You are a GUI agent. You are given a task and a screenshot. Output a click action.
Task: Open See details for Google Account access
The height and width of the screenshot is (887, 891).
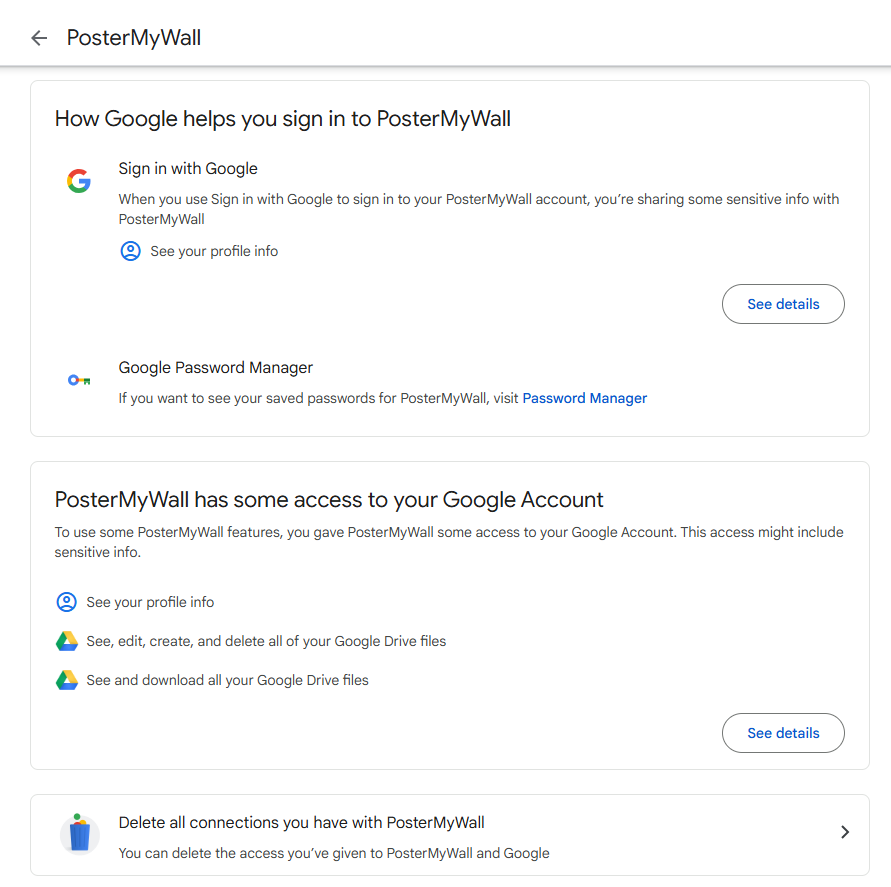[783, 733]
